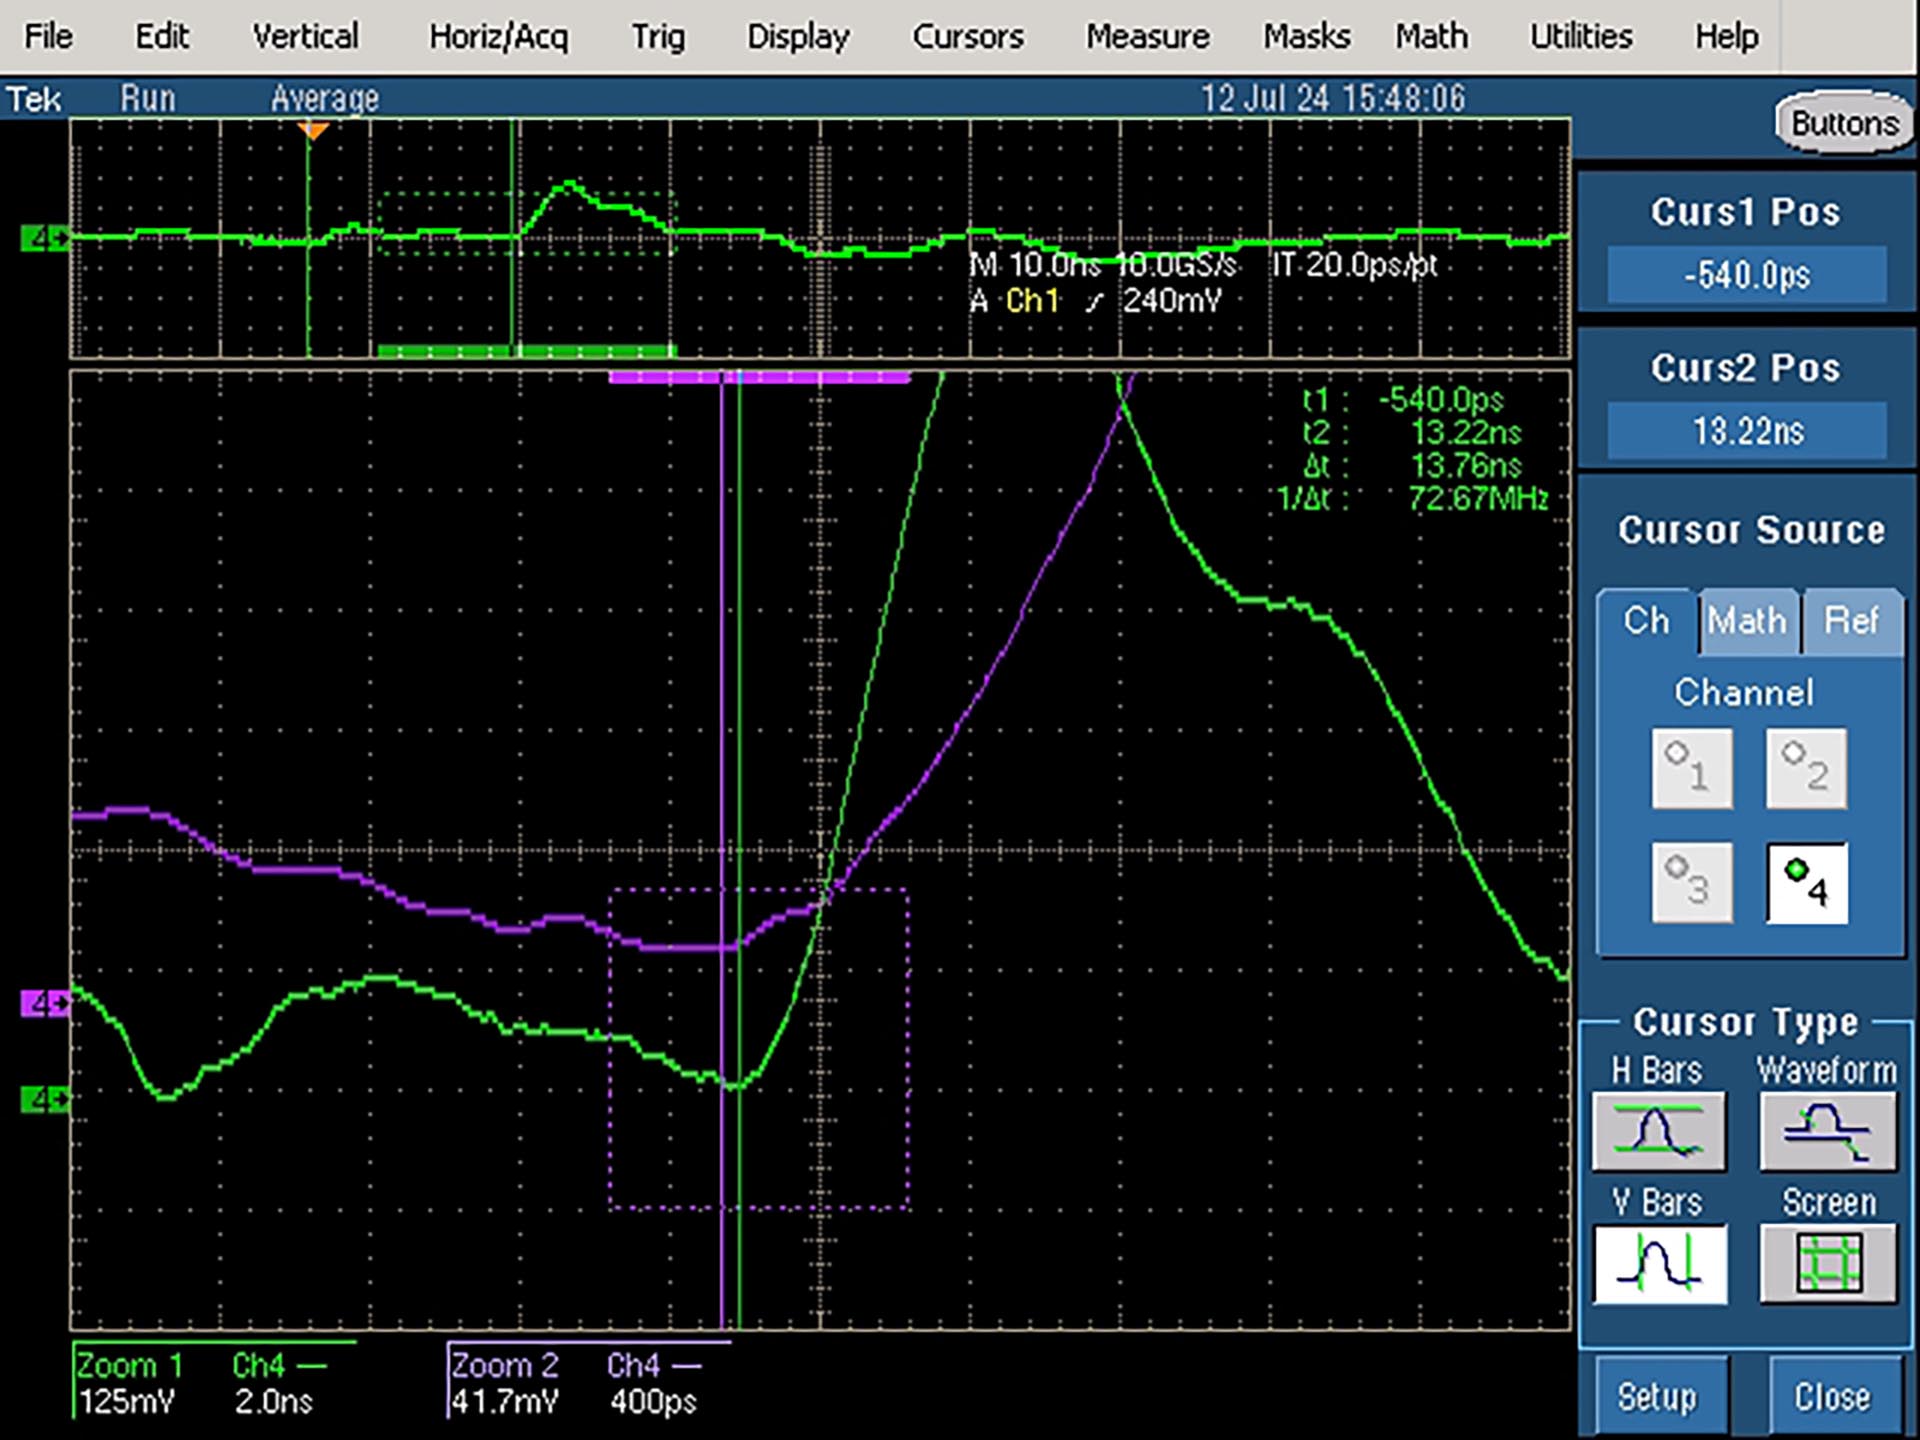
Task: Open the Edit menu
Action: tap(162, 37)
